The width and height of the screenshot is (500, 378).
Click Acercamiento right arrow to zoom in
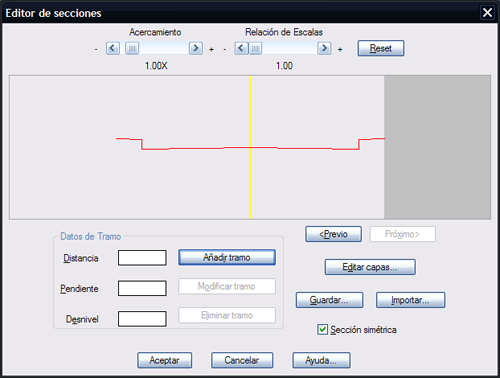click(196, 49)
